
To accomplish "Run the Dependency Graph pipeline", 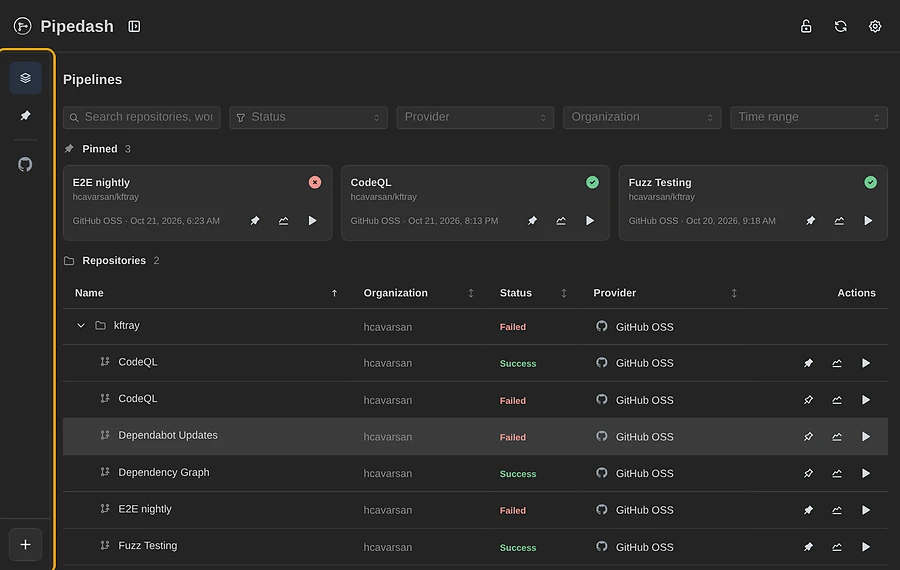I will point(866,474).
